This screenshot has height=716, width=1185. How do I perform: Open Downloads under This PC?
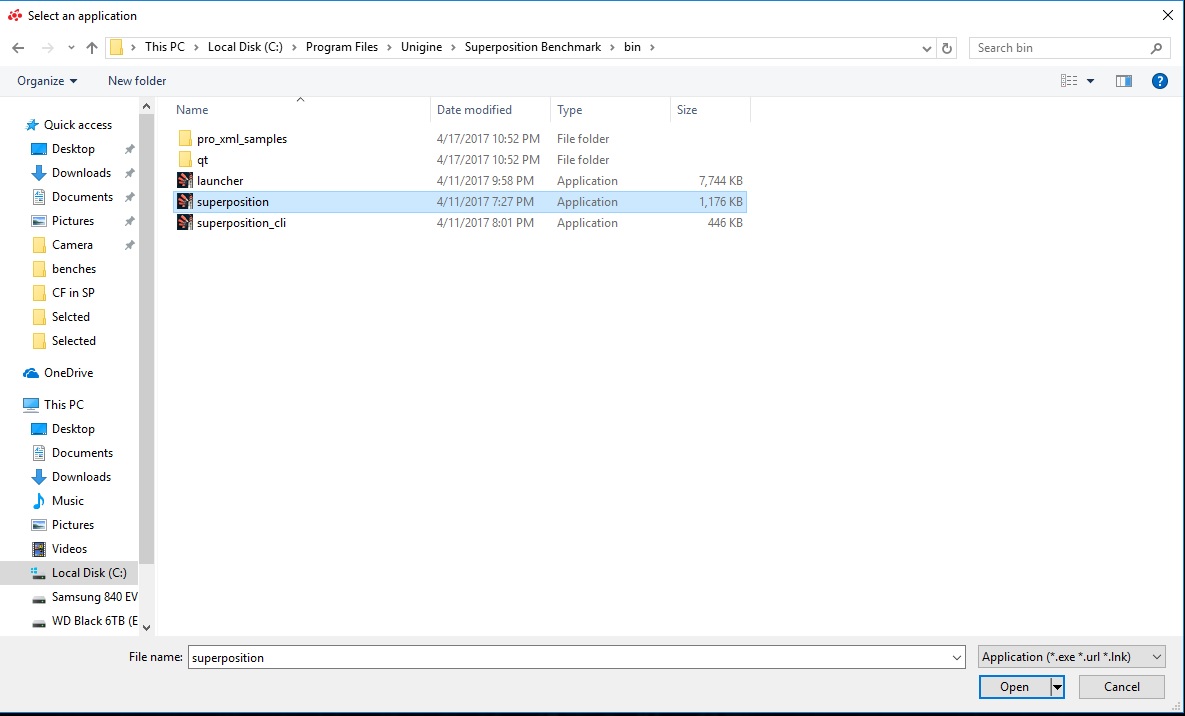(81, 477)
